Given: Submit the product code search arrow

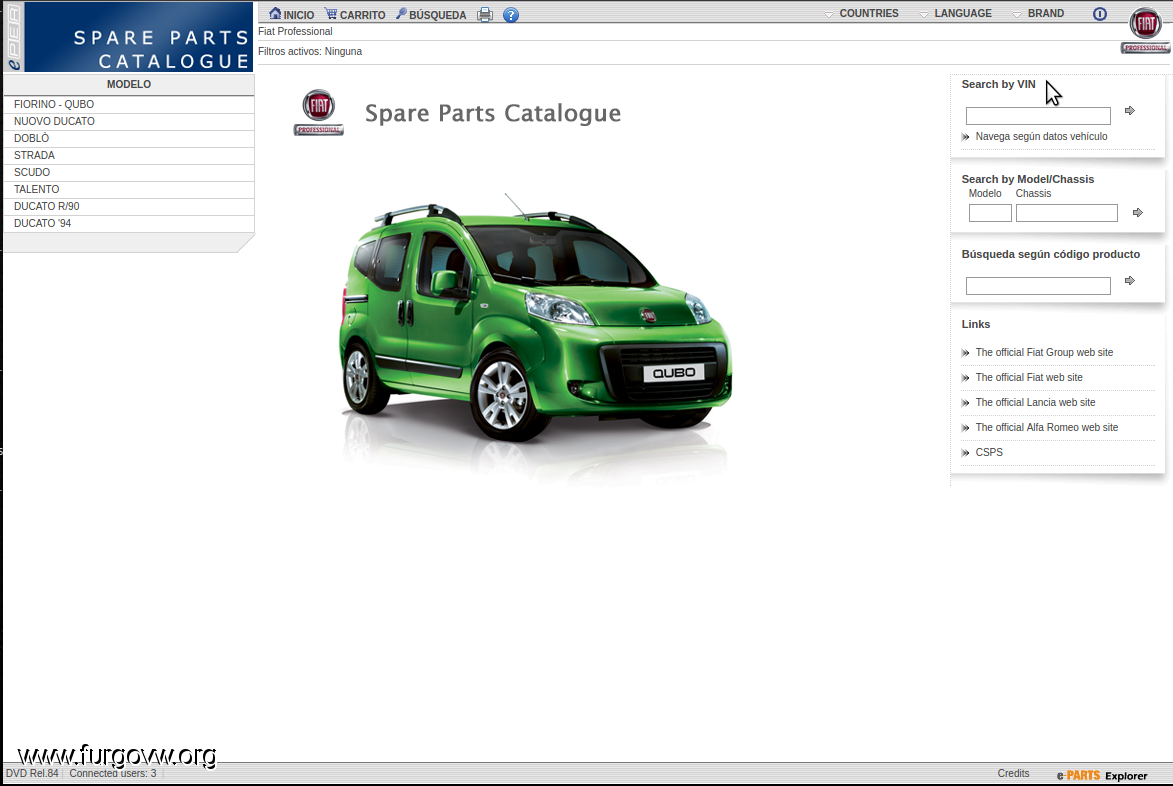Looking at the screenshot, I should (1130, 280).
